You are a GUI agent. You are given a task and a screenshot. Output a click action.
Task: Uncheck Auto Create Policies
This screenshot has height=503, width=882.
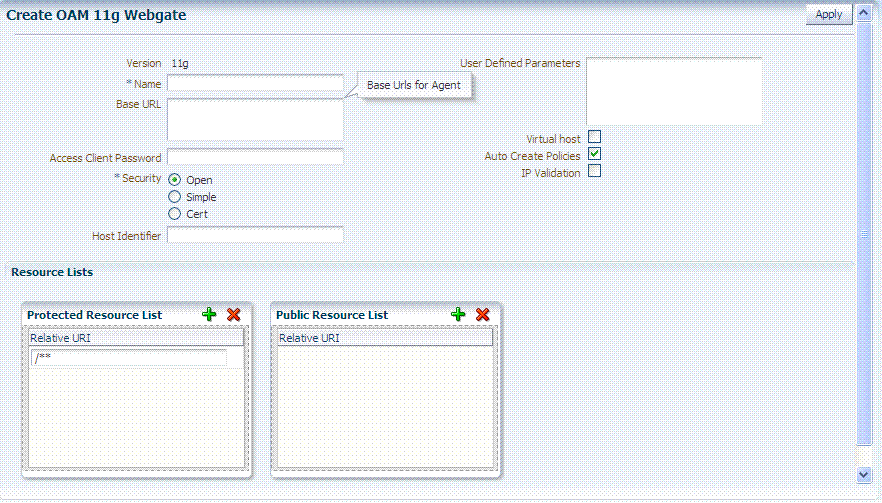(595, 154)
